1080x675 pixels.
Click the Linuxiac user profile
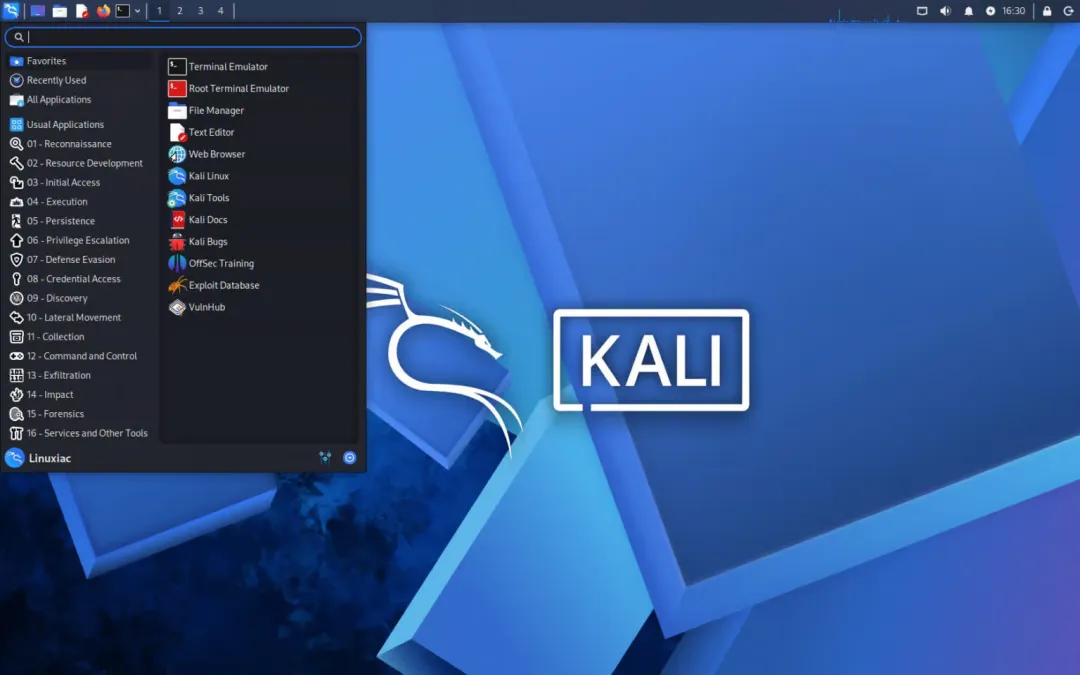[x=39, y=458]
